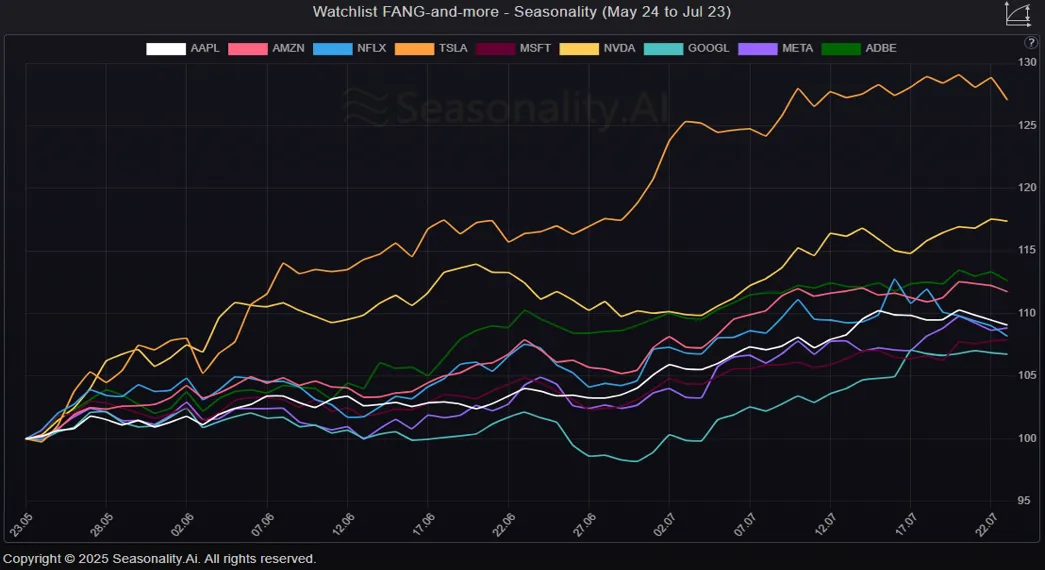Click the copyright text 'Seasonality.Ai. All rights reserved.'
The height and width of the screenshot is (570, 1045).
(x=214, y=559)
